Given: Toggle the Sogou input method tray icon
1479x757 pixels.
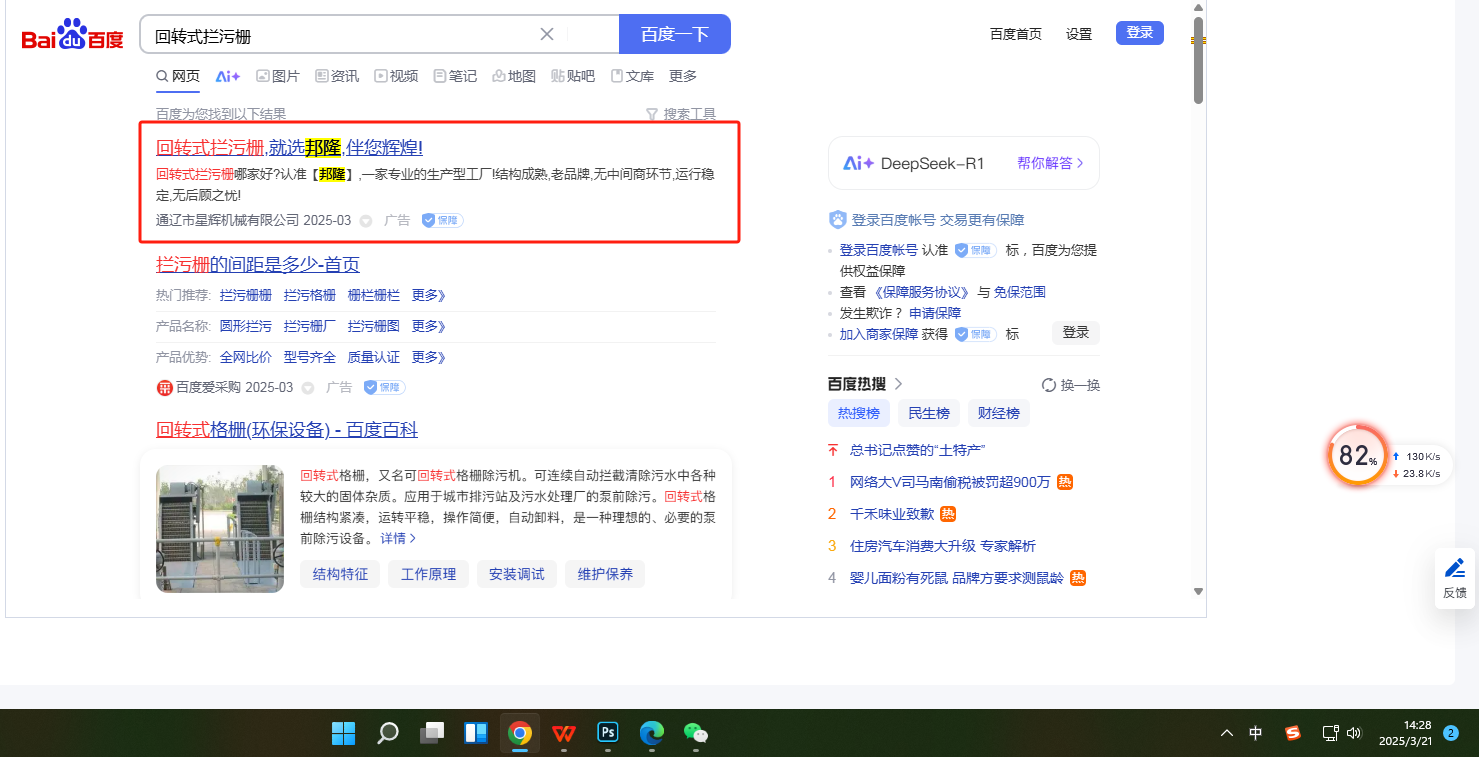Looking at the screenshot, I should 1293,733.
